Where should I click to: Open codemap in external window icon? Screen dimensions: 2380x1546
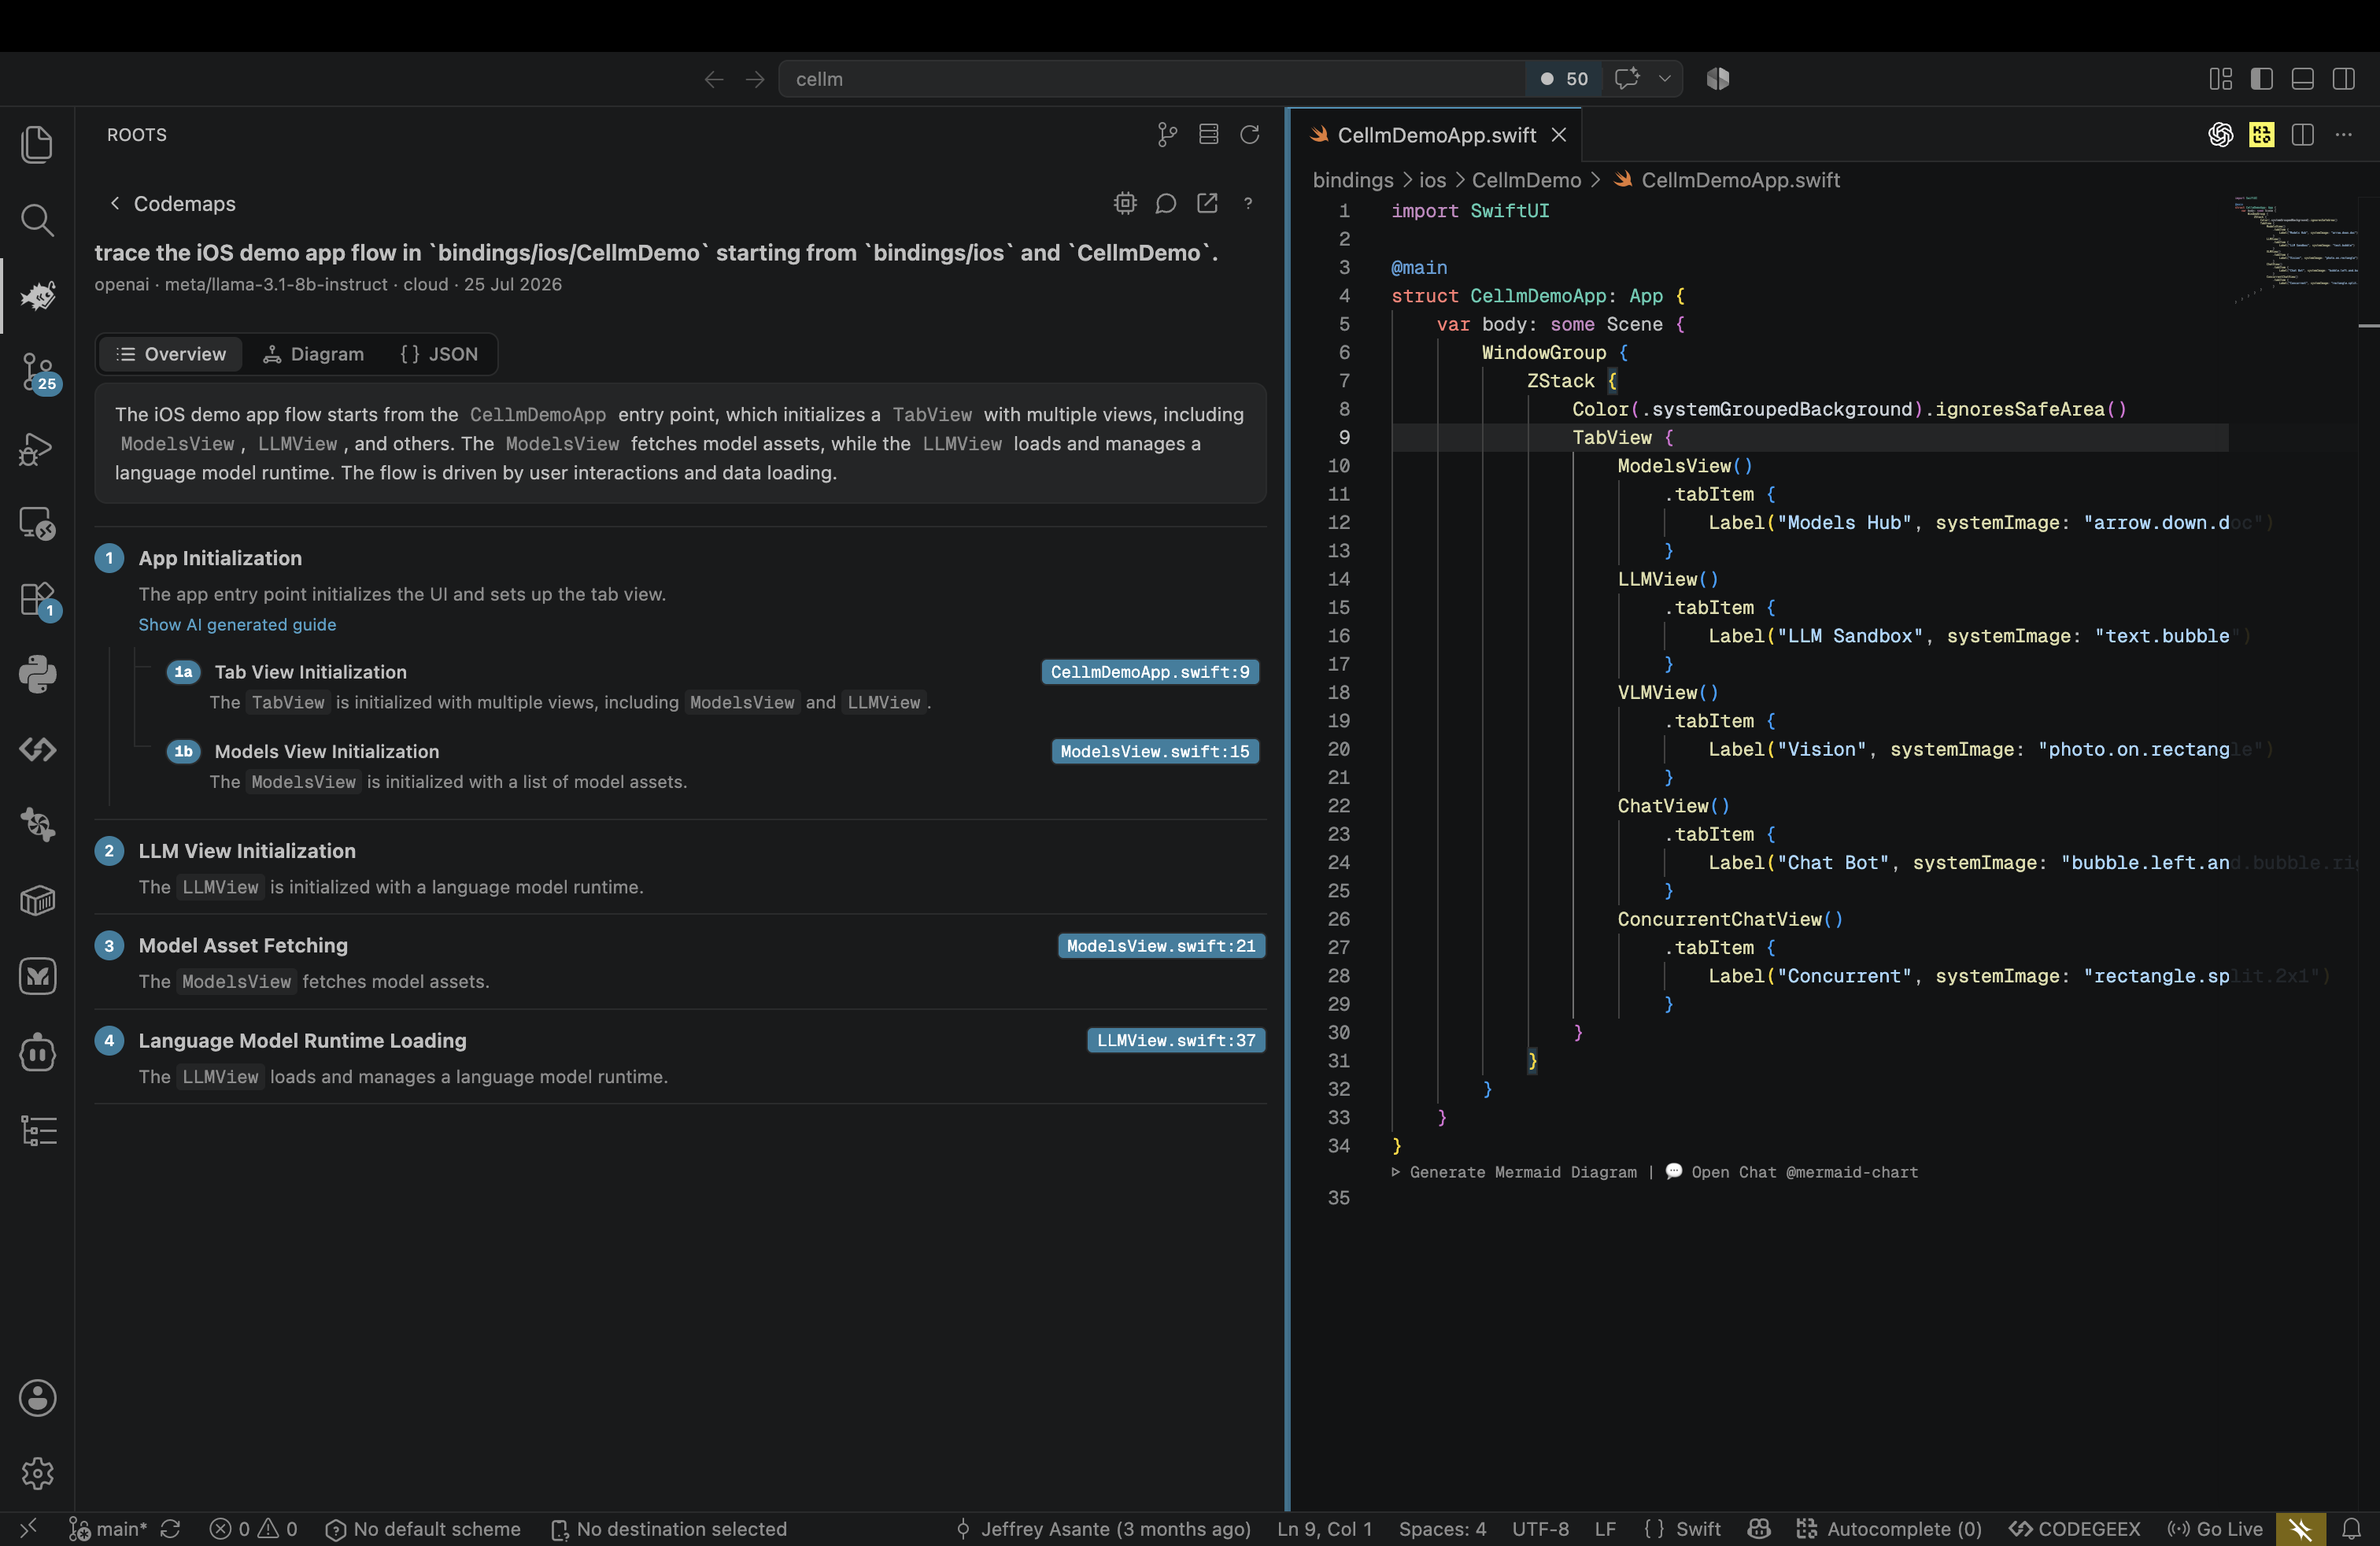tap(1207, 203)
